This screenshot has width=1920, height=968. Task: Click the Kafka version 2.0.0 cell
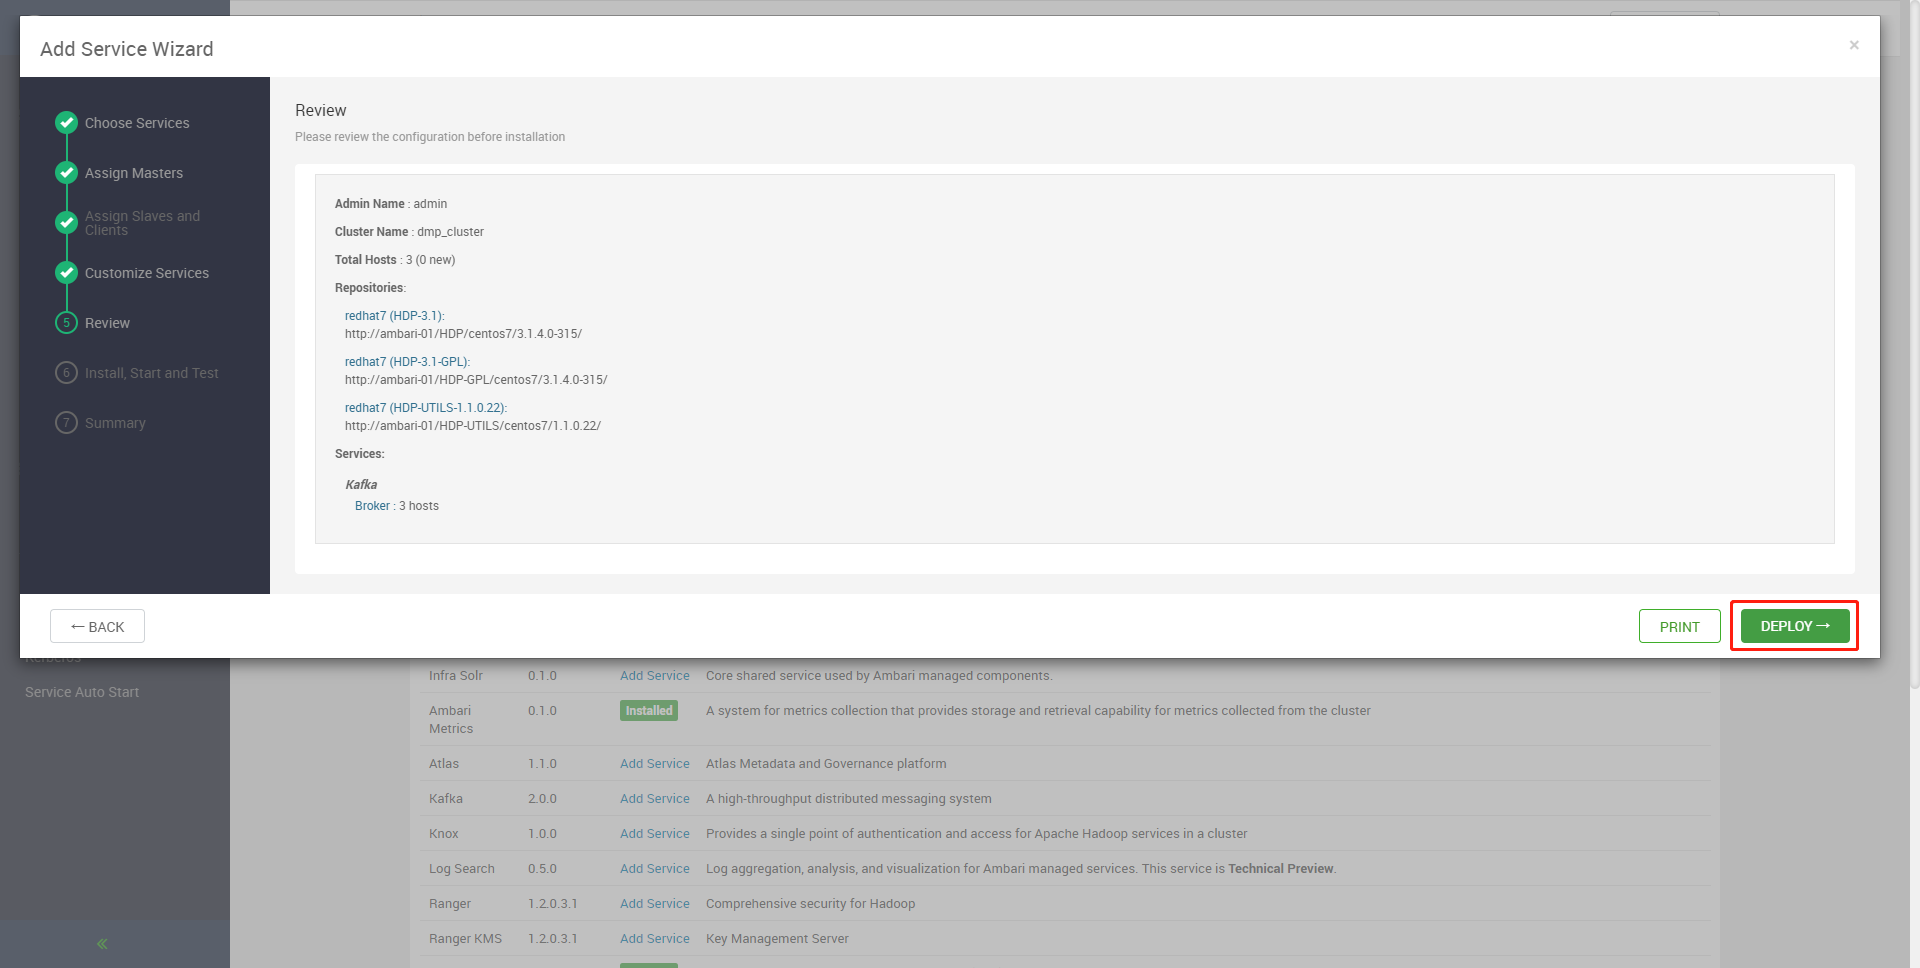pyautogui.click(x=542, y=799)
